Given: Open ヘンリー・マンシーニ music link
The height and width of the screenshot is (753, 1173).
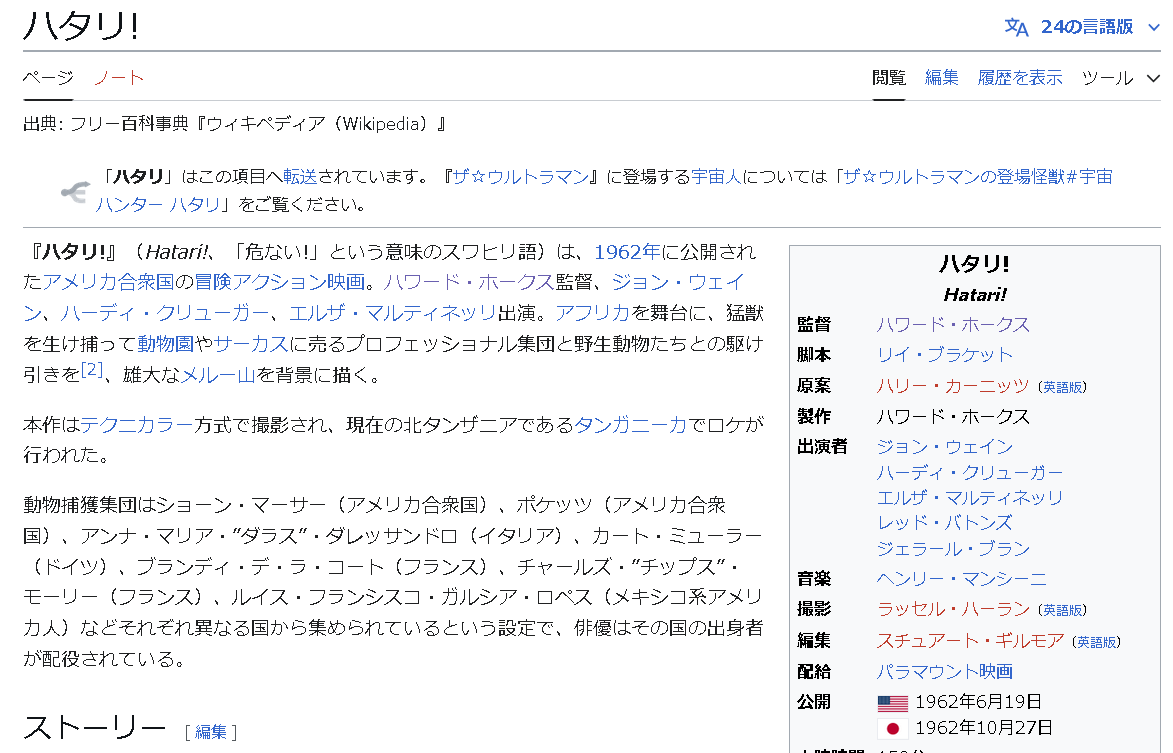Looking at the screenshot, I should pyautogui.click(x=961, y=579).
